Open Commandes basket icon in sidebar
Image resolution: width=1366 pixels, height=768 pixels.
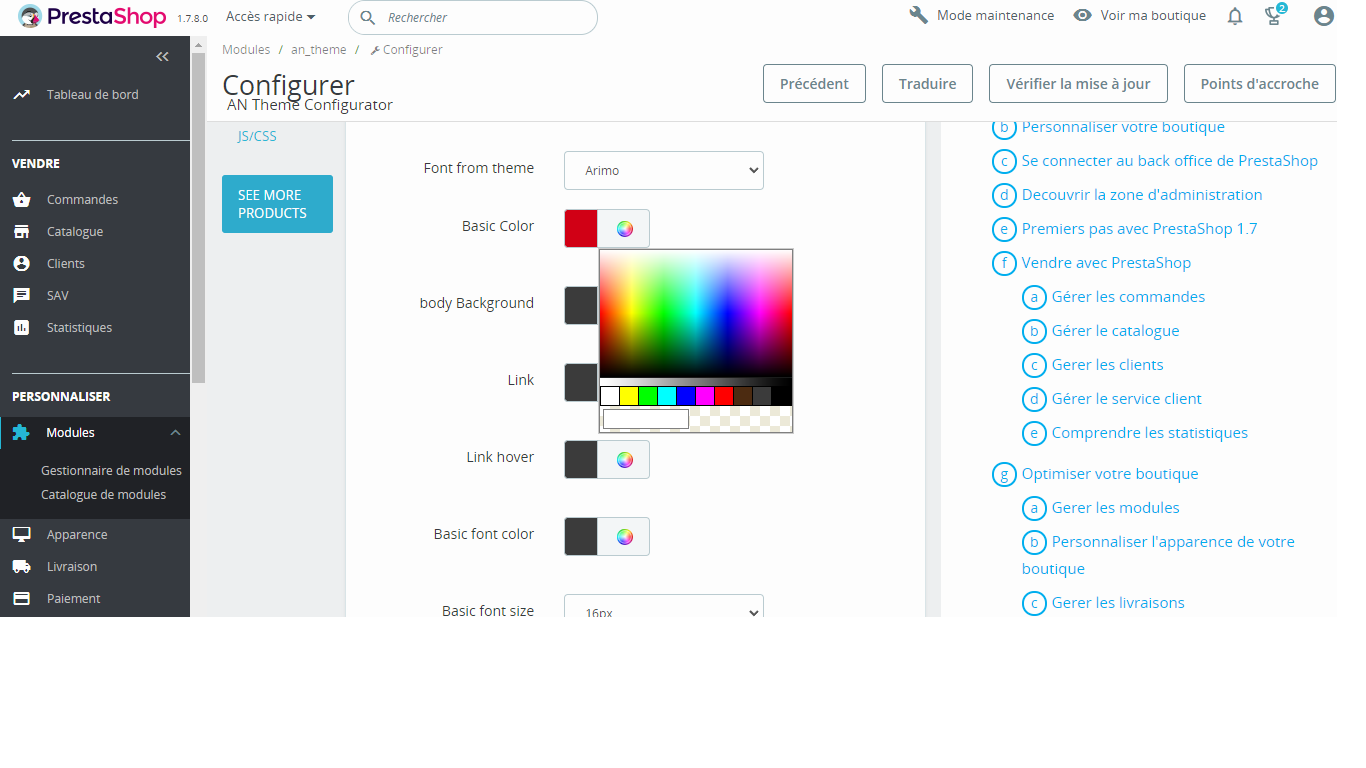[x=21, y=199]
